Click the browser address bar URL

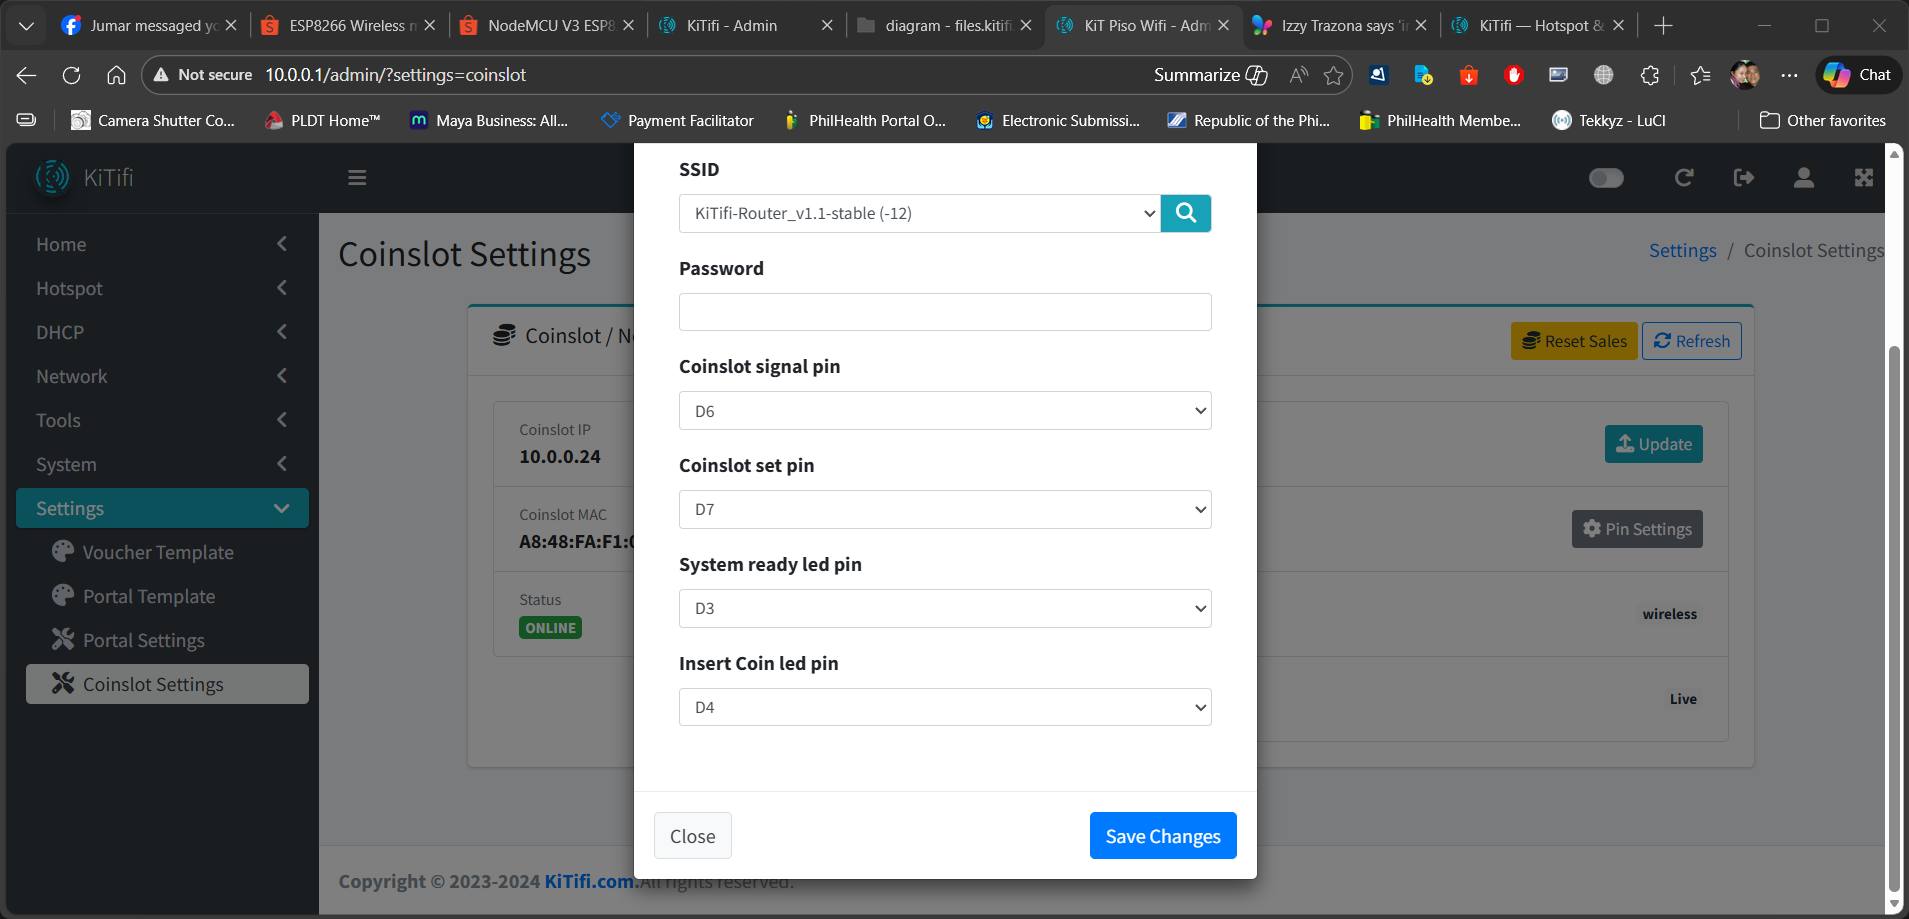tap(395, 75)
